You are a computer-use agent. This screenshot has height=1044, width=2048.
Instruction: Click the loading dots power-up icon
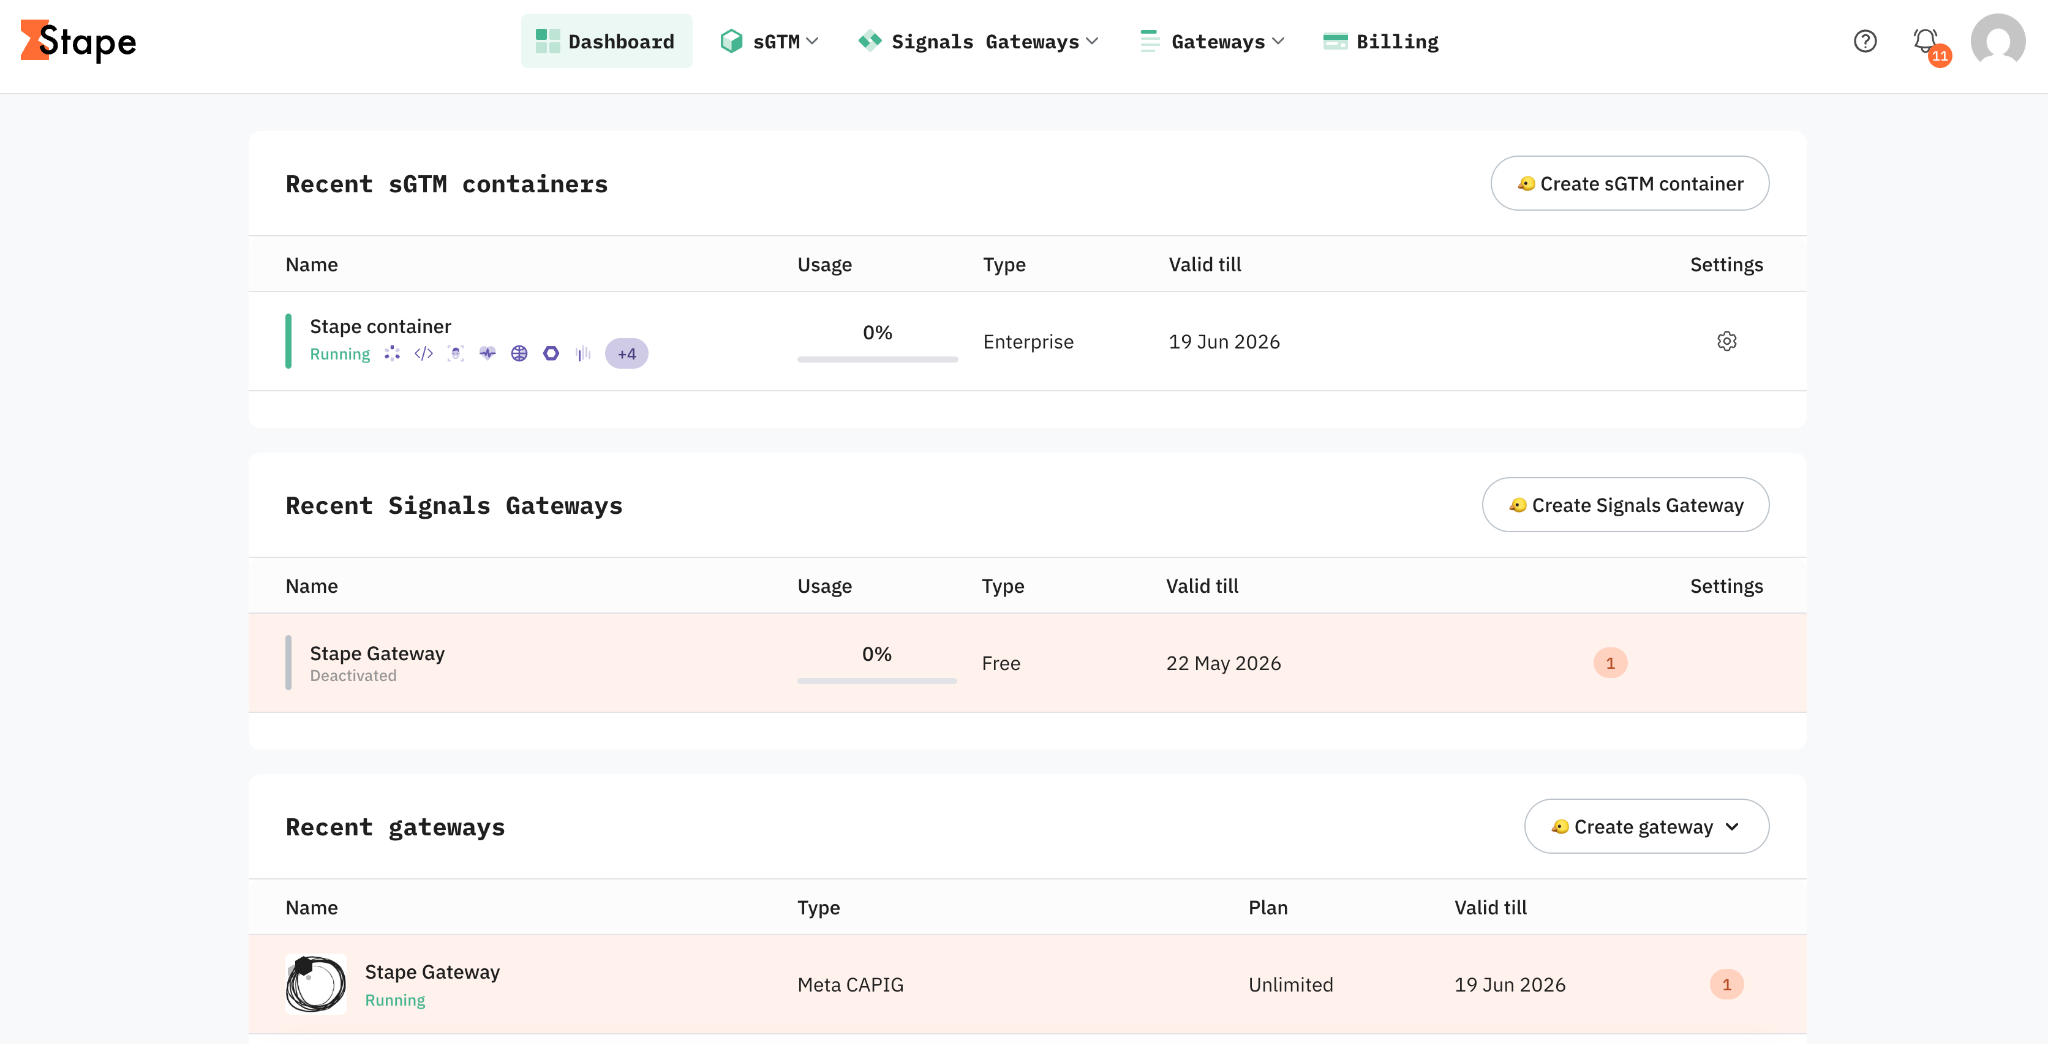pyautogui.click(x=392, y=353)
